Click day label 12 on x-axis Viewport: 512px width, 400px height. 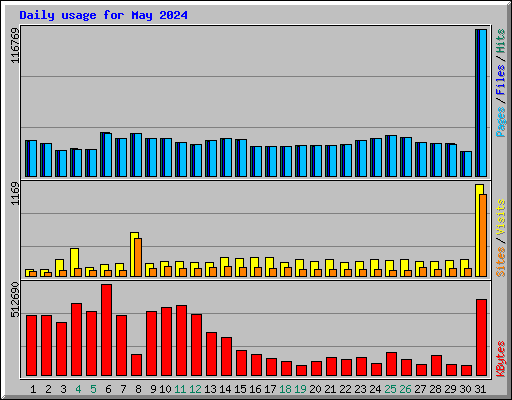(195, 389)
